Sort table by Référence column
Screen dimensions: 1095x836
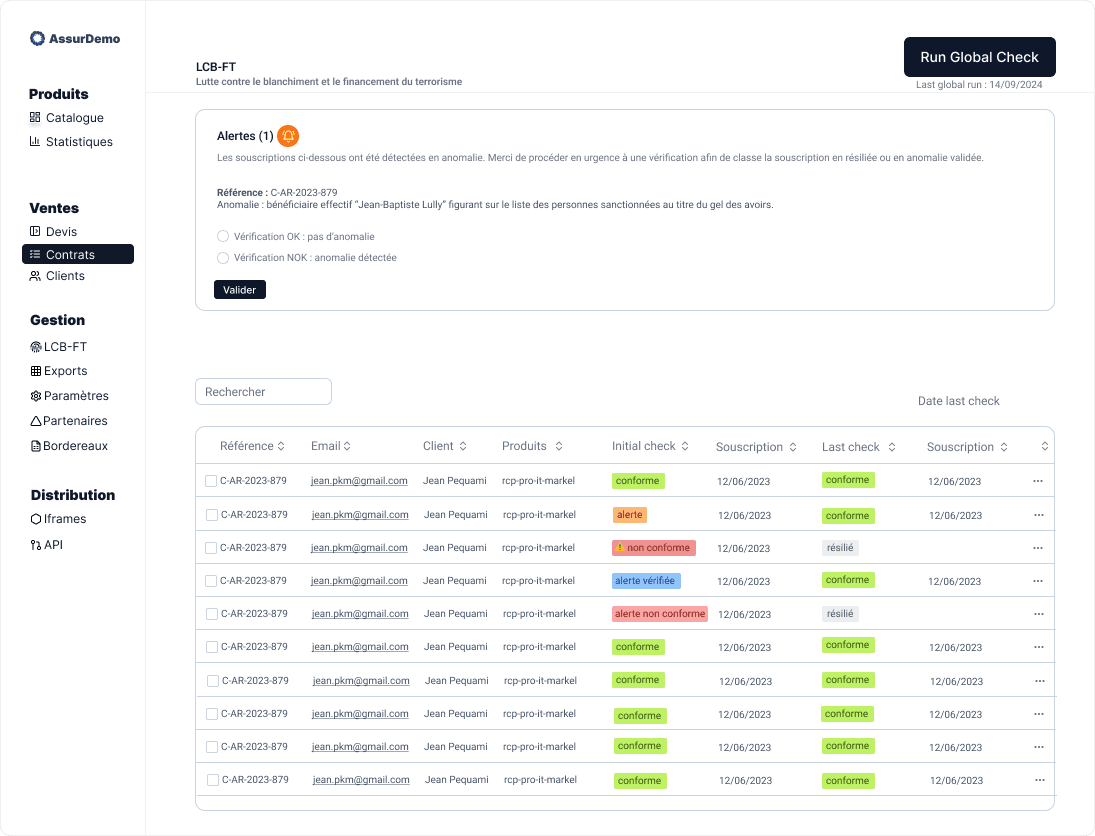click(281, 447)
